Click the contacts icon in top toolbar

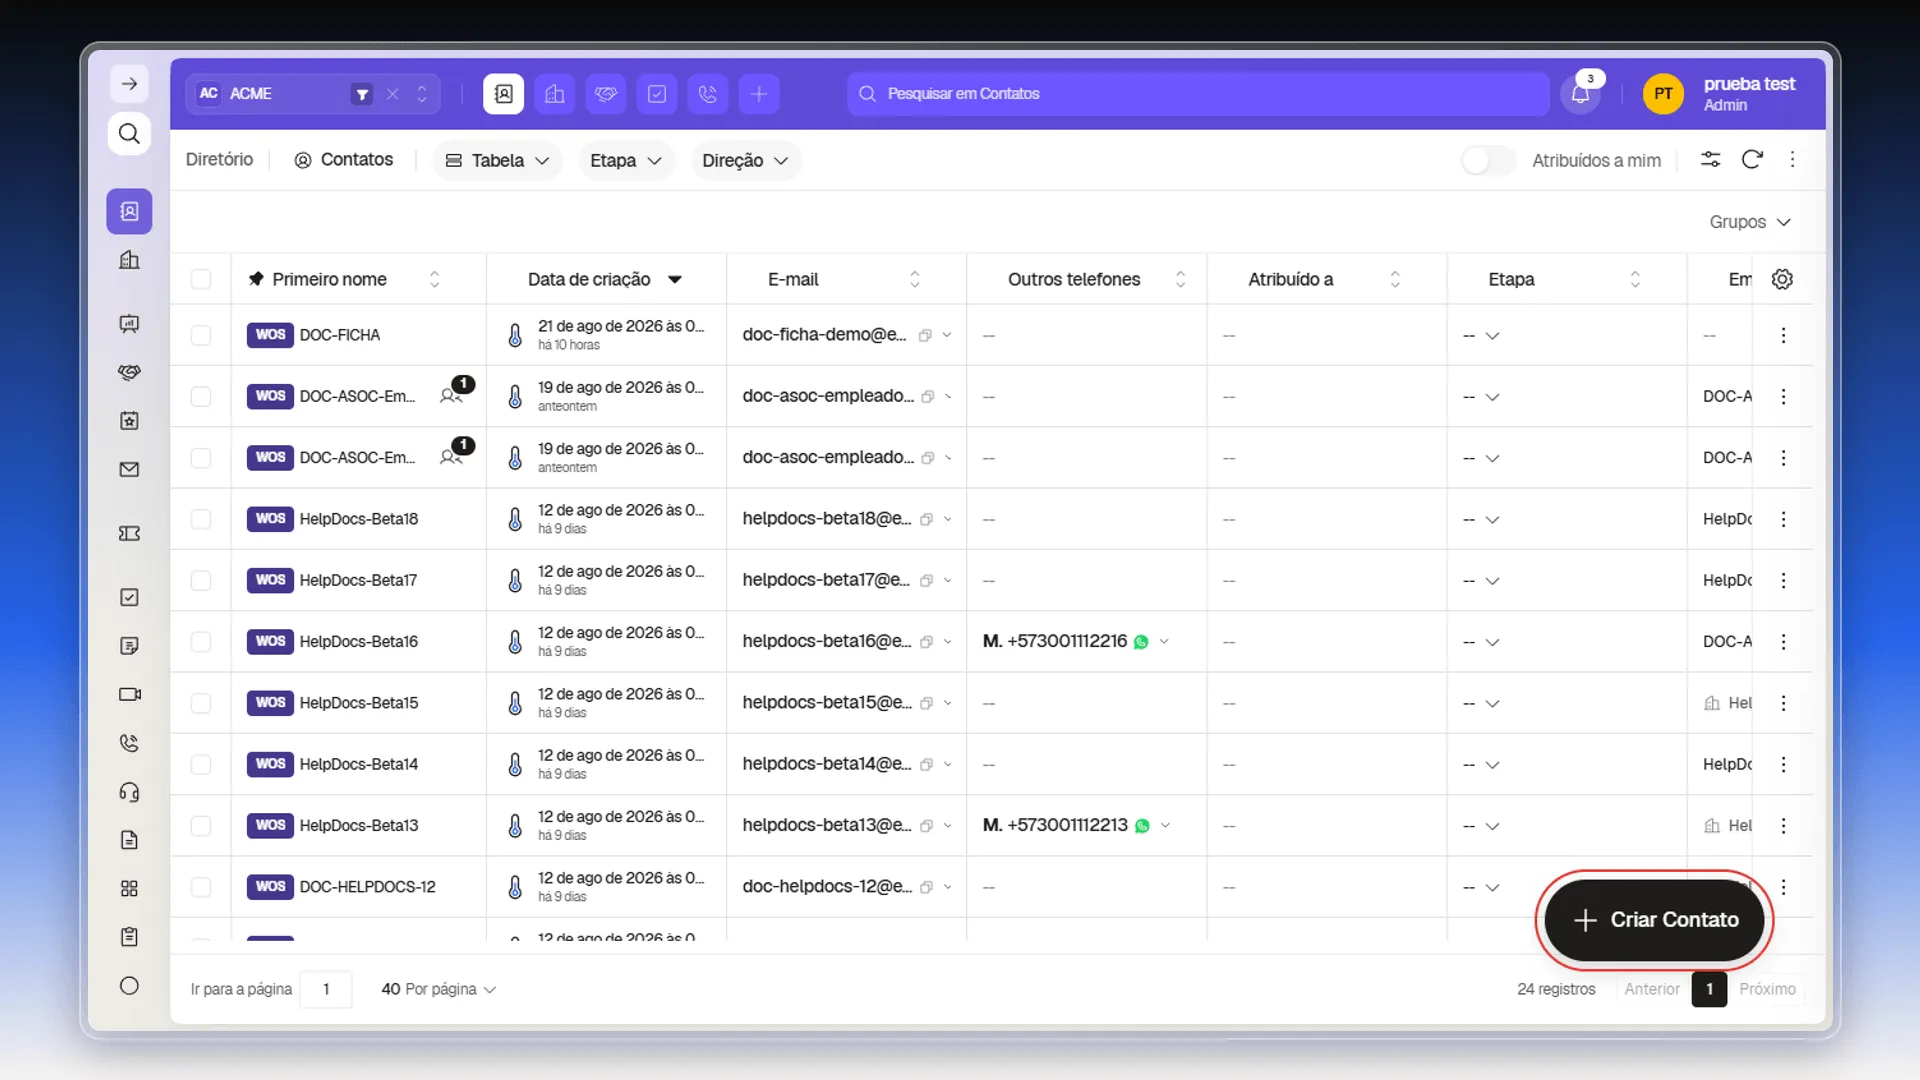point(503,94)
